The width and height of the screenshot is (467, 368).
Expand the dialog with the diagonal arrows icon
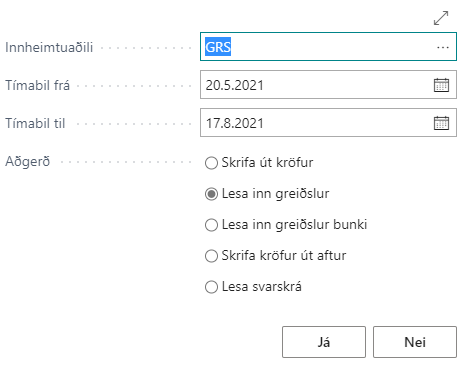tap(441, 18)
